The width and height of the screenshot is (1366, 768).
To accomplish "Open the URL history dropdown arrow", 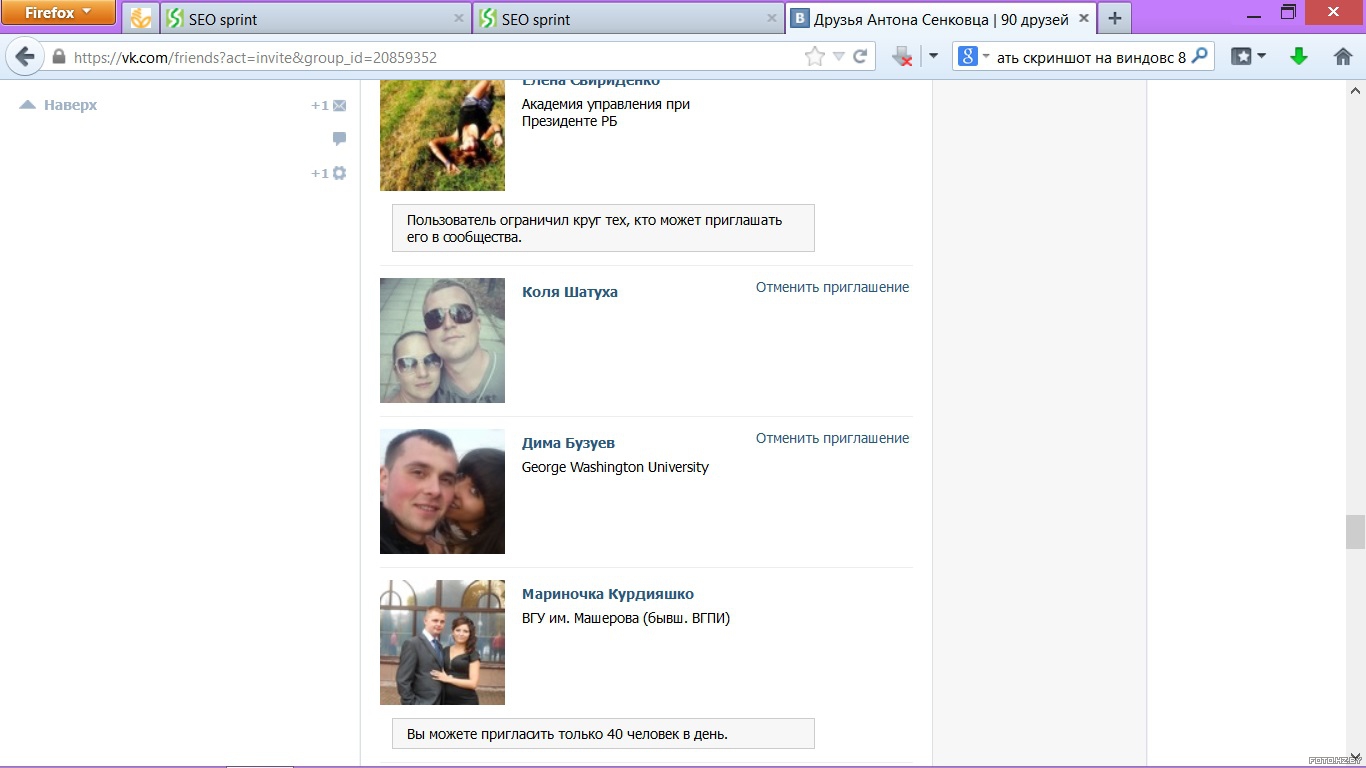I will [839, 57].
